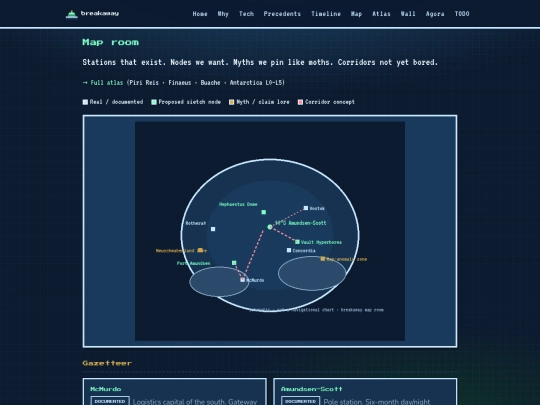Viewport: 540px width, 405px height.
Task: Select the Vault Hyperborea node marker
Action: tap(297, 242)
